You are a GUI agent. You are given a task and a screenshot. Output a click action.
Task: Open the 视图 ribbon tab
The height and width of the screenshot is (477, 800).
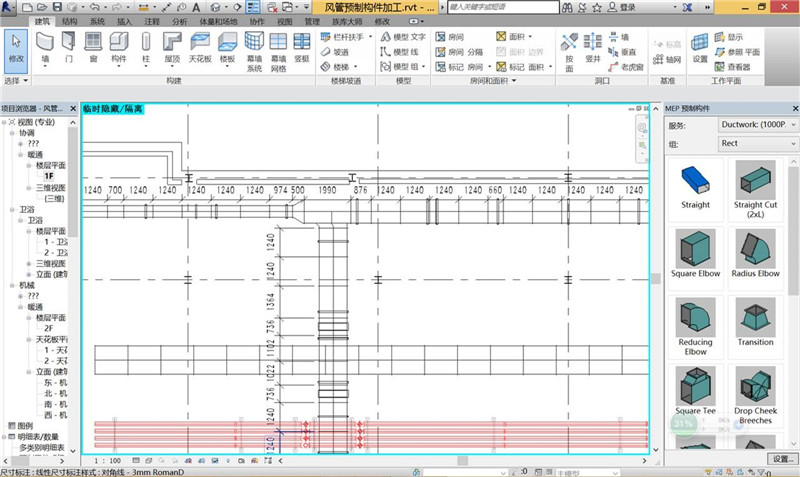(x=285, y=20)
